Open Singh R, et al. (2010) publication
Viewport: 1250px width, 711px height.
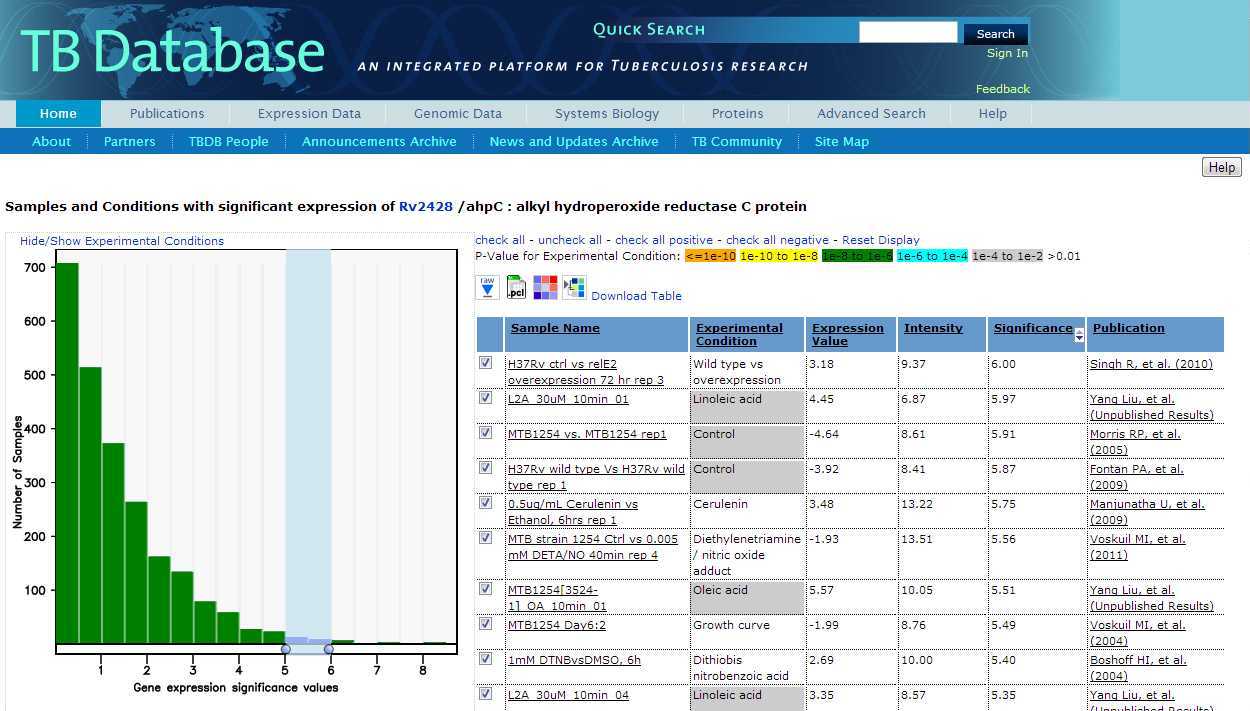1151,364
